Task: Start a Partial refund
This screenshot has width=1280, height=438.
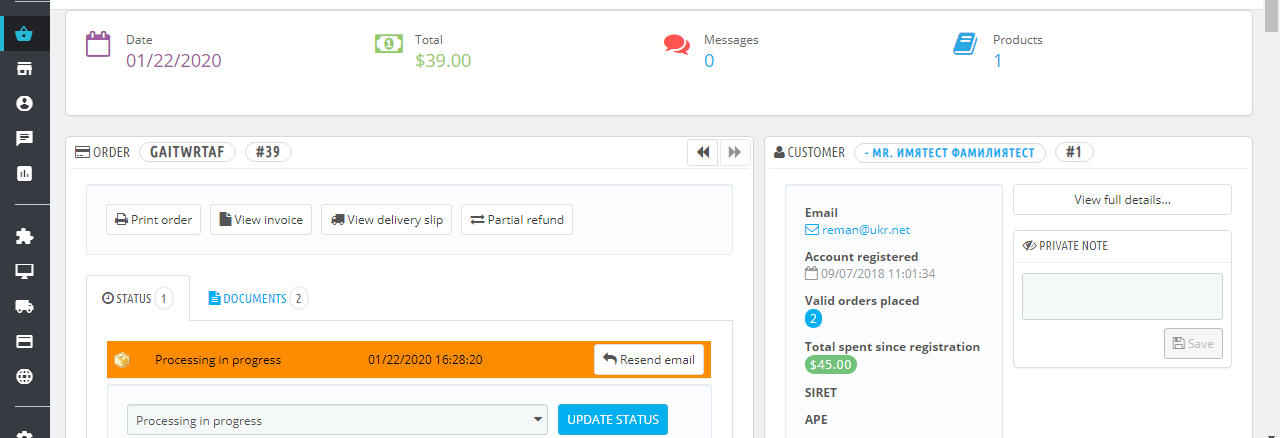Action: 517,220
